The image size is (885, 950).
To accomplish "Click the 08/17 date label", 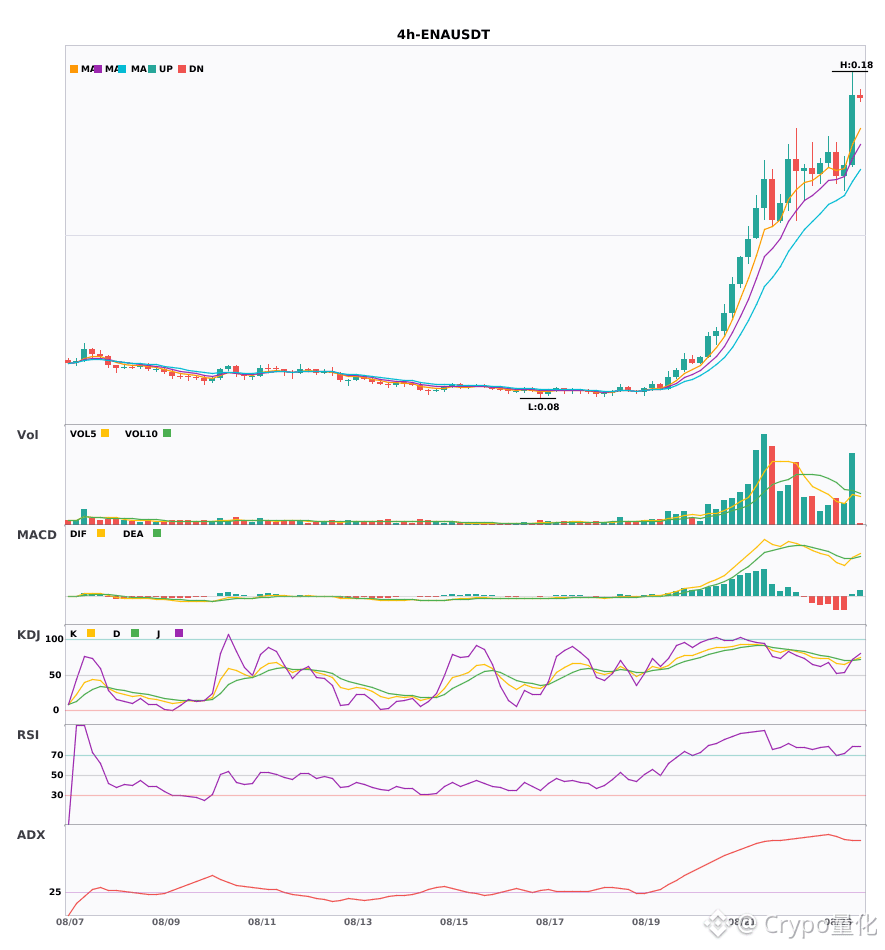I will [x=550, y=922].
